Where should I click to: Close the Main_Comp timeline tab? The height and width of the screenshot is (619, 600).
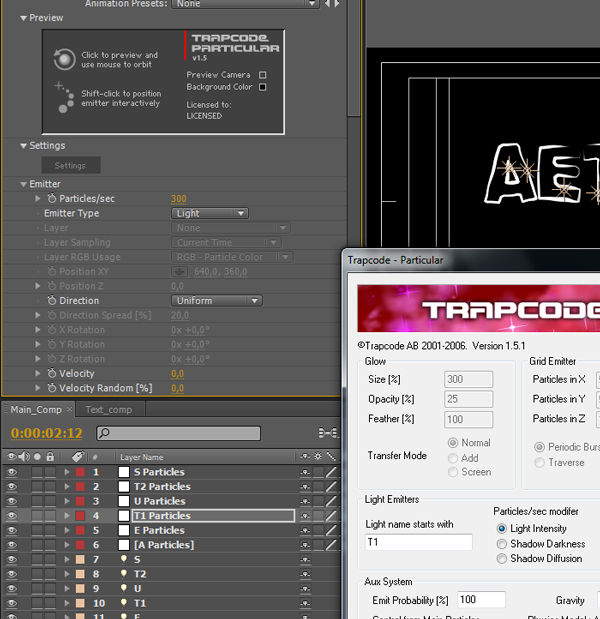point(69,409)
